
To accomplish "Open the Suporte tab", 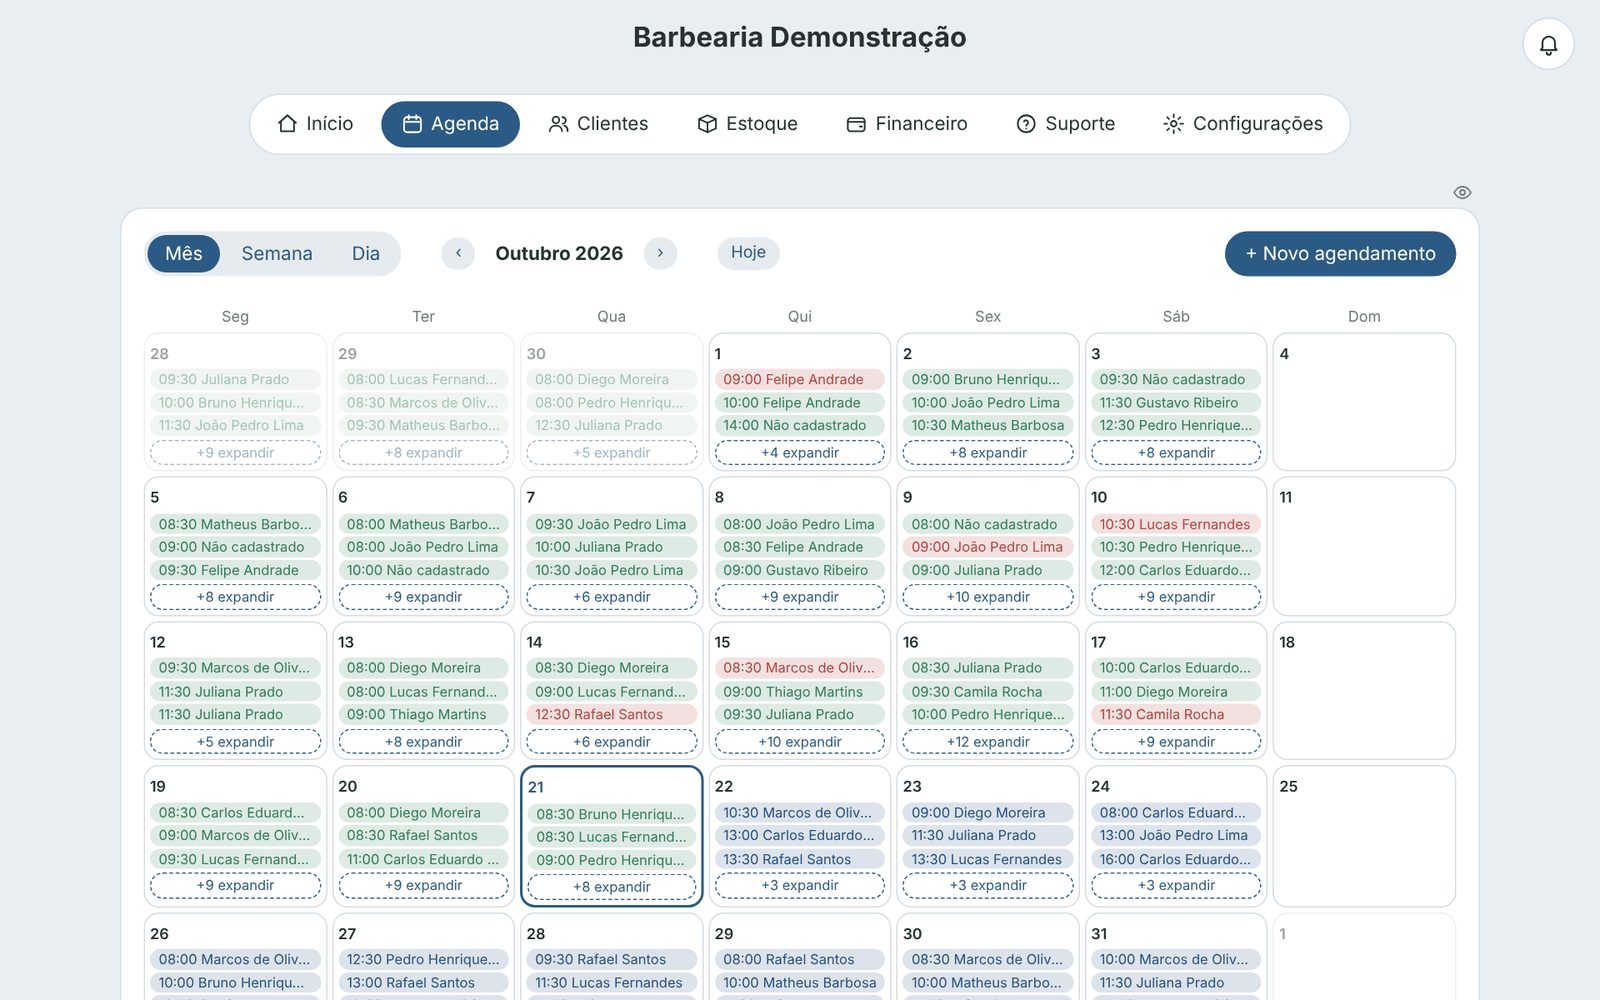I will (x=1065, y=124).
